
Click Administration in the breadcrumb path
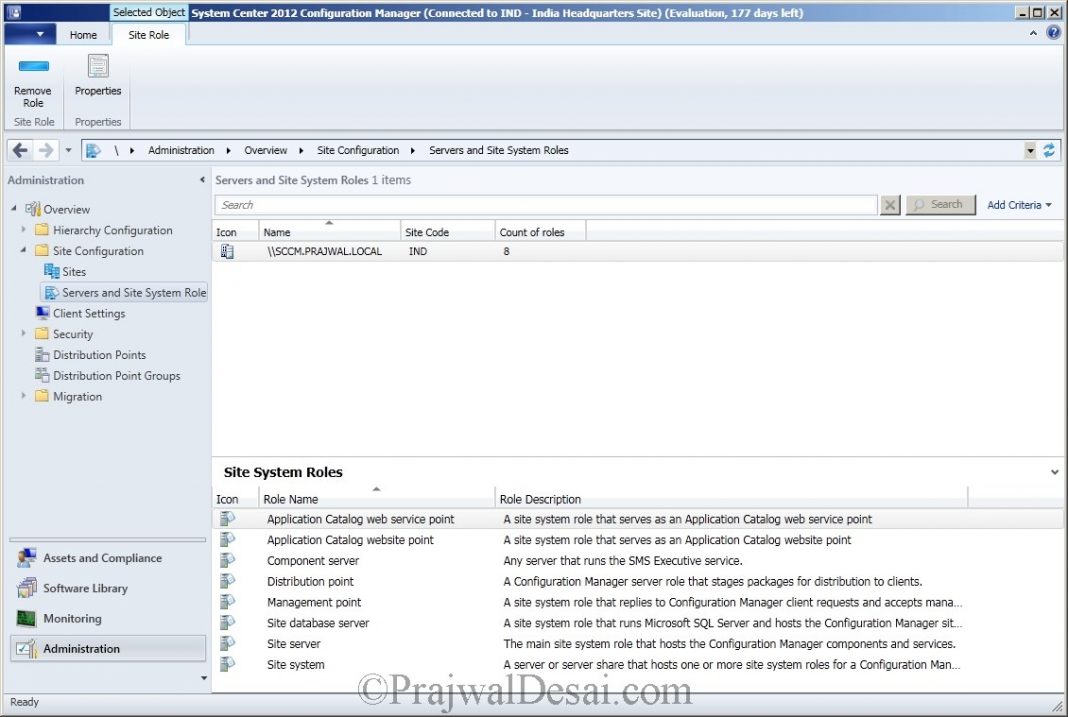(181, 150)
